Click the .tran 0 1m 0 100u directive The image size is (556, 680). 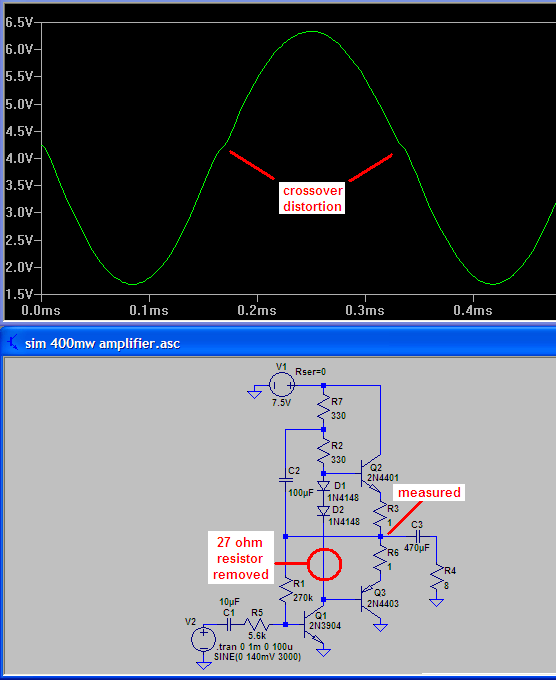[x=254, y=646]
